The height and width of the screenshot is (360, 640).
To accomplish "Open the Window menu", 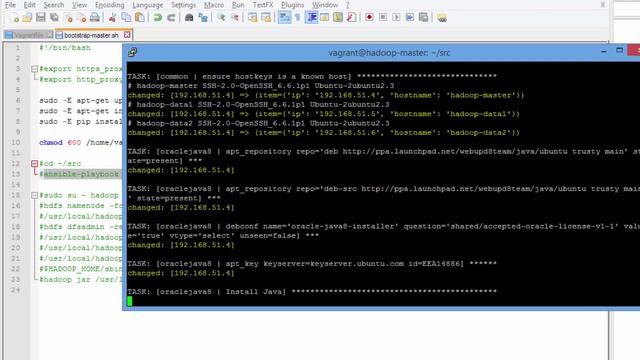I will 325,5.
